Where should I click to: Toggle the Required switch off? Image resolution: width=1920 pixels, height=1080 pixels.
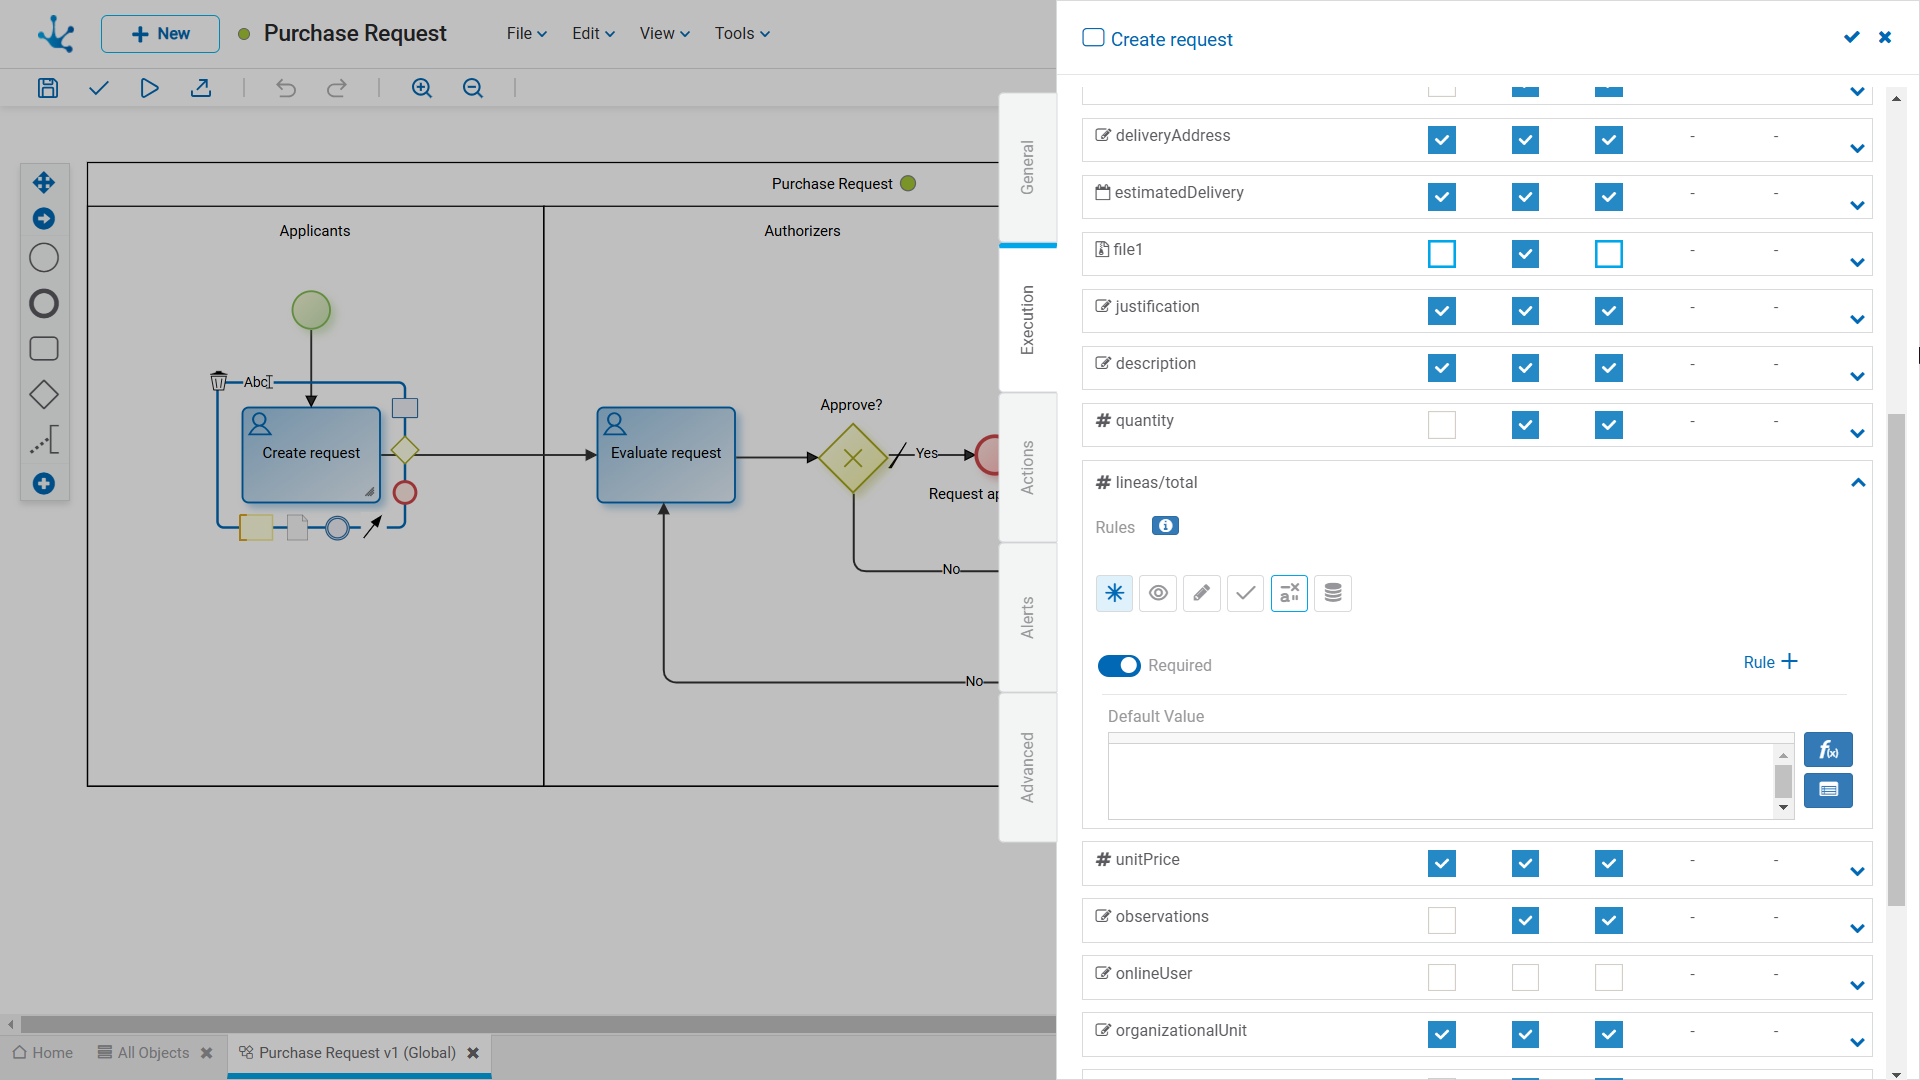coord(1119,666)
